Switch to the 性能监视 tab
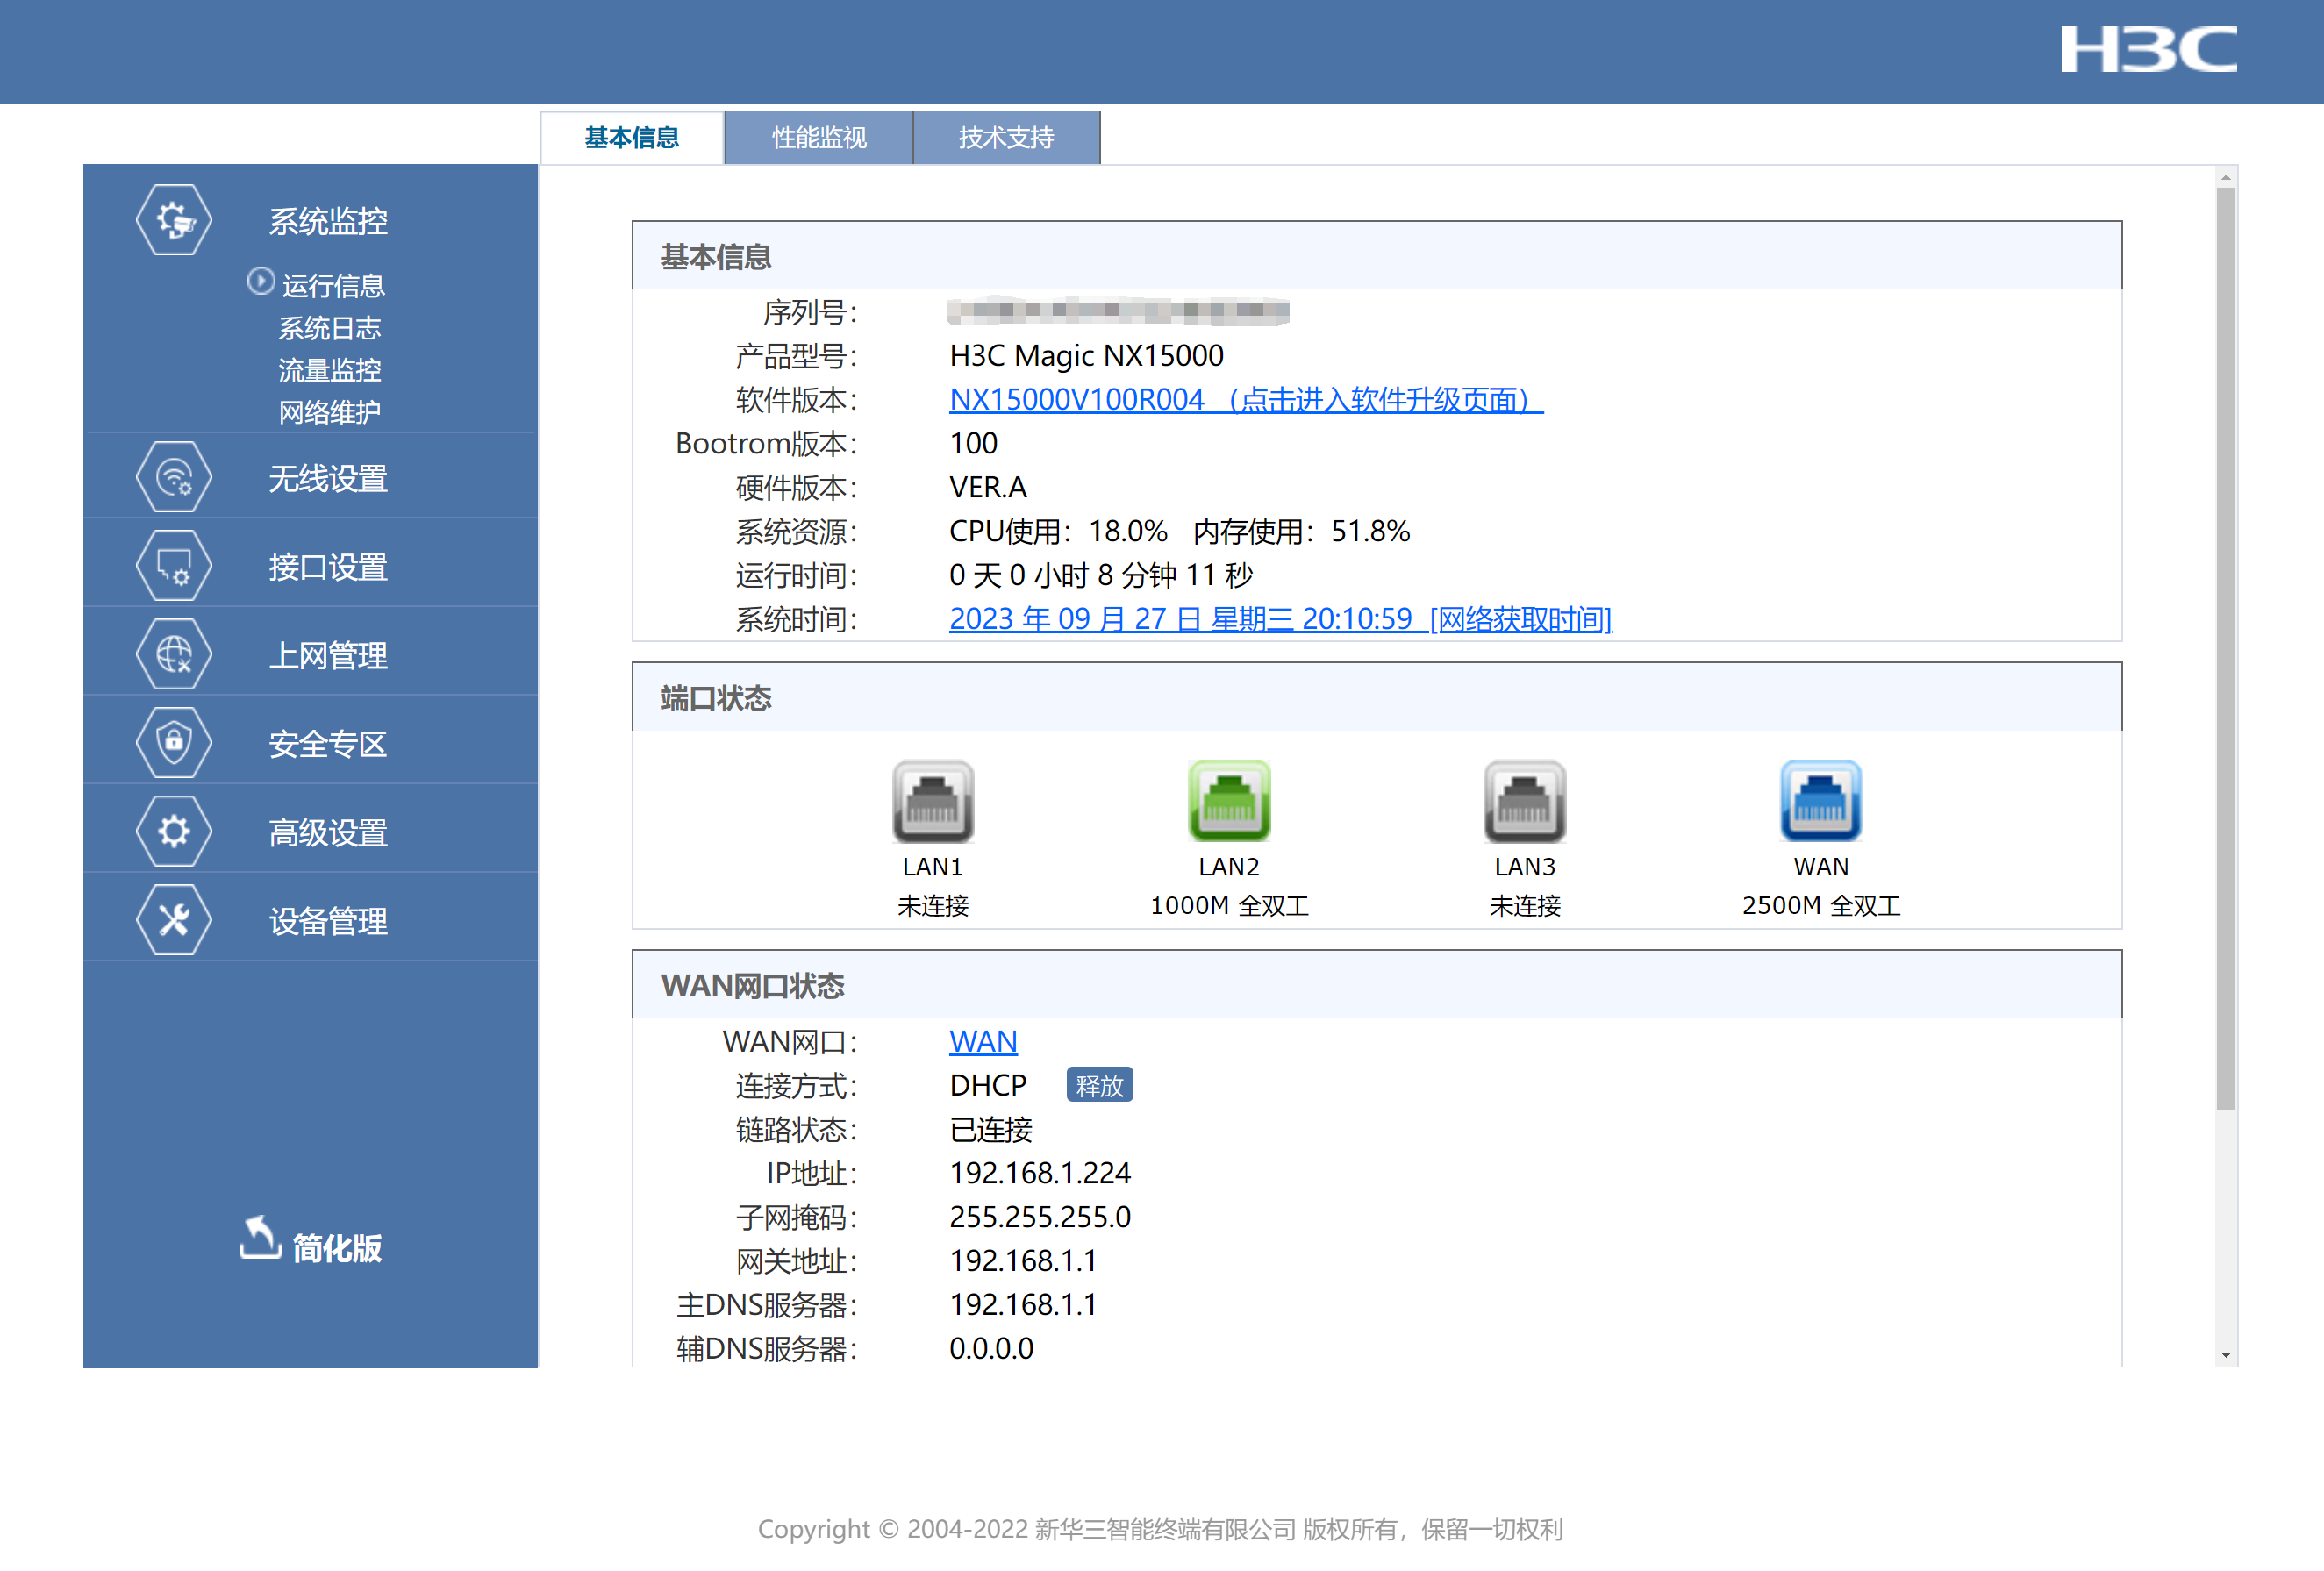The image size is (2324, 1571). click(819, 137)
